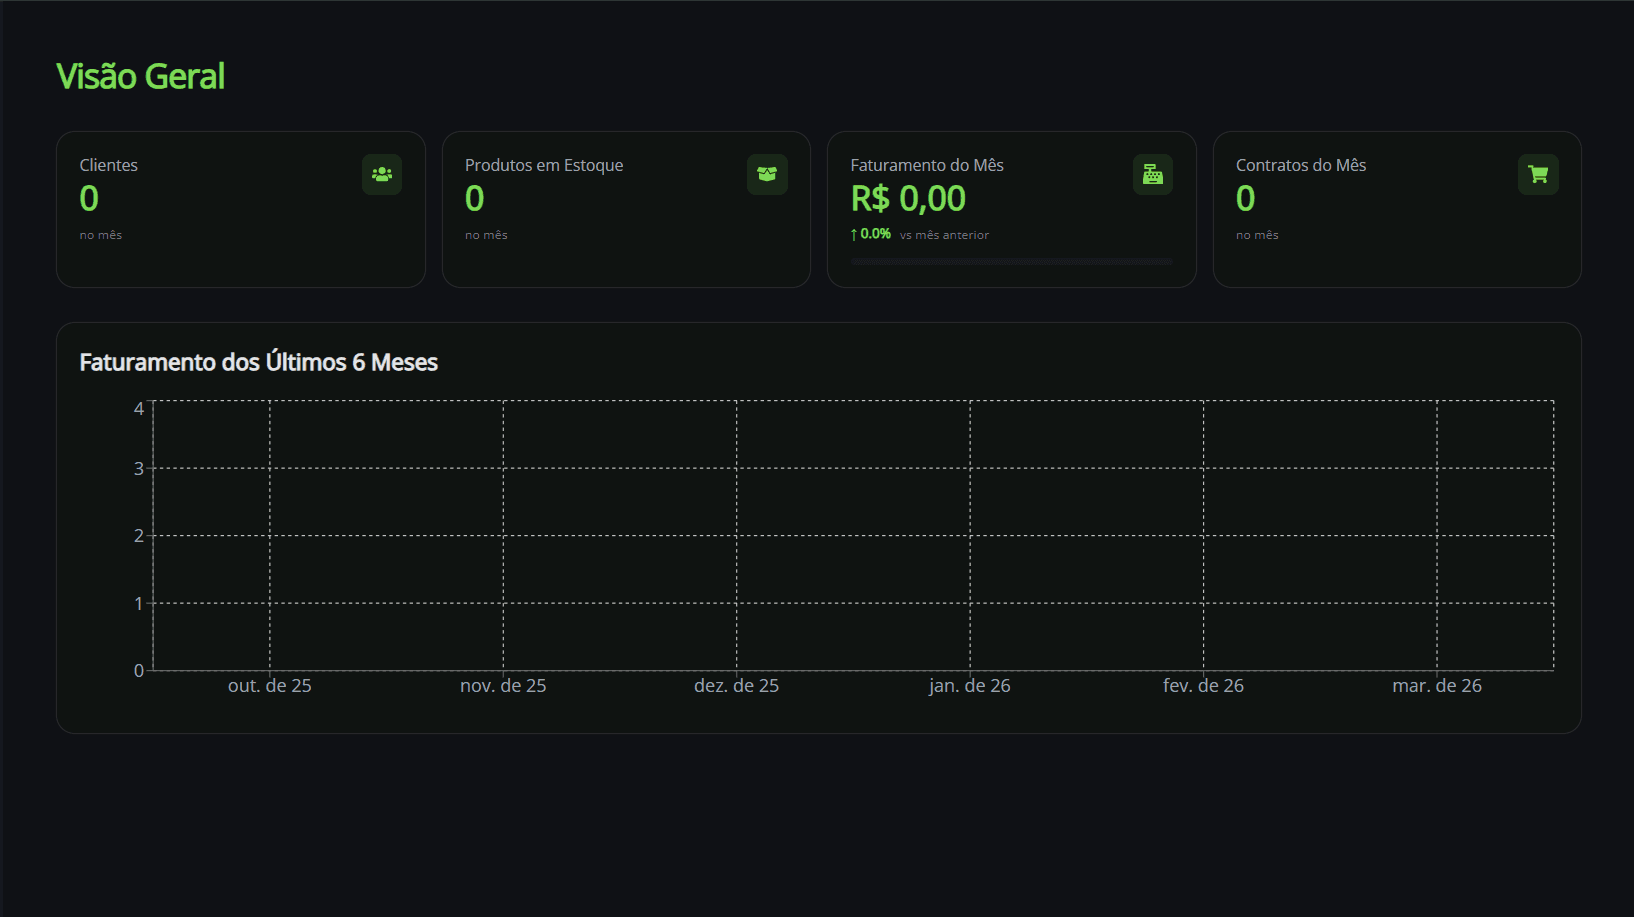Select the Faturamento dos Últimos 6 Meses header
The height and width of the screenshot is (917, 1634).
(x=258, y=362)
